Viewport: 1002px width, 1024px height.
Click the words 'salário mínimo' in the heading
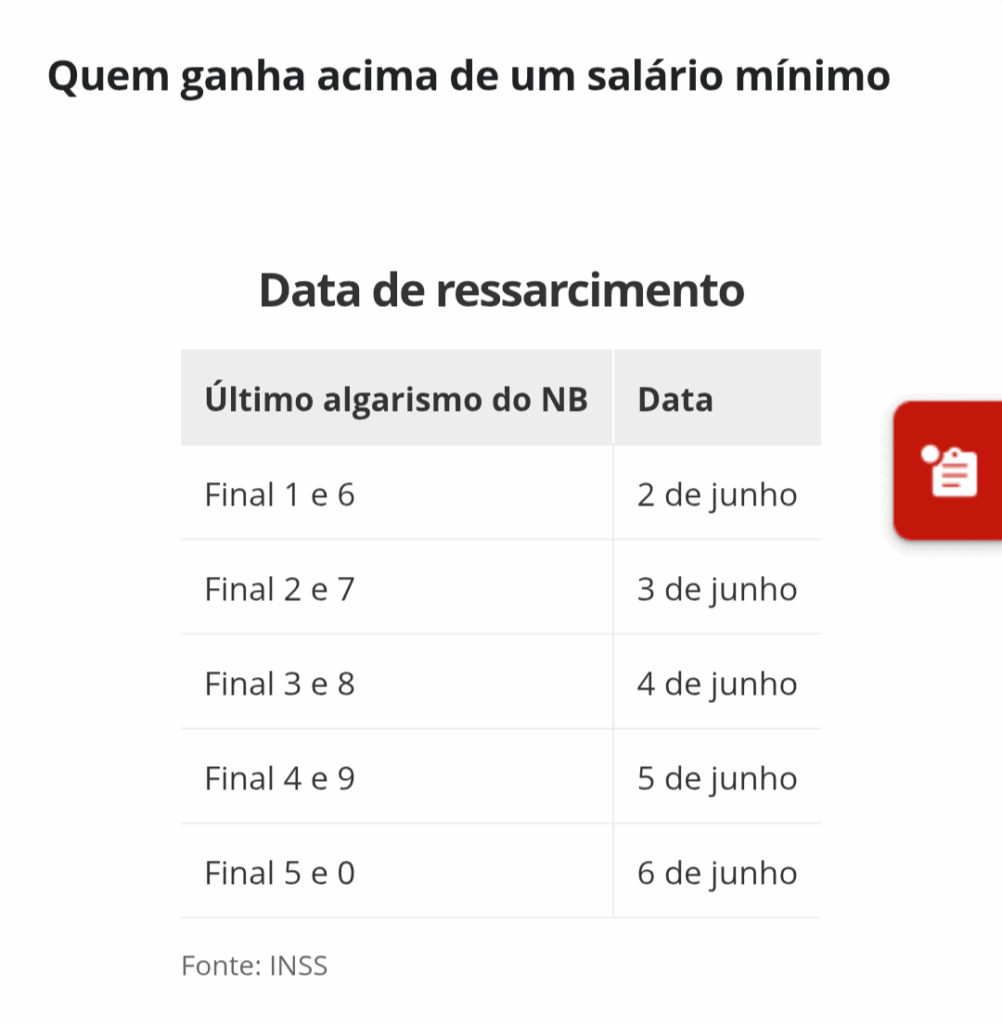click(x=739, y=76)
